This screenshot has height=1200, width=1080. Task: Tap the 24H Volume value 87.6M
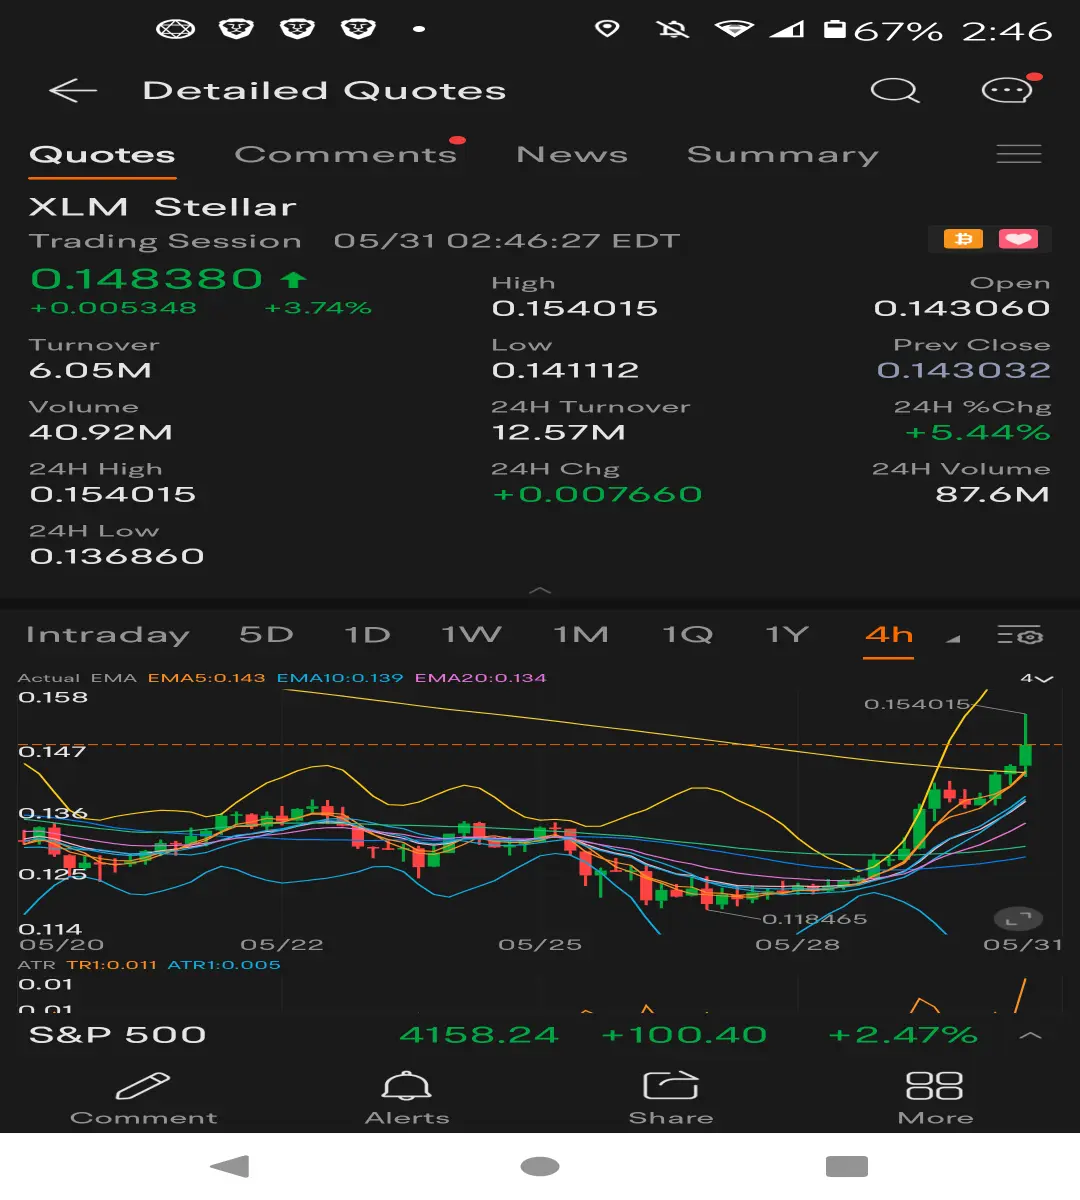(x=993, y=494)
